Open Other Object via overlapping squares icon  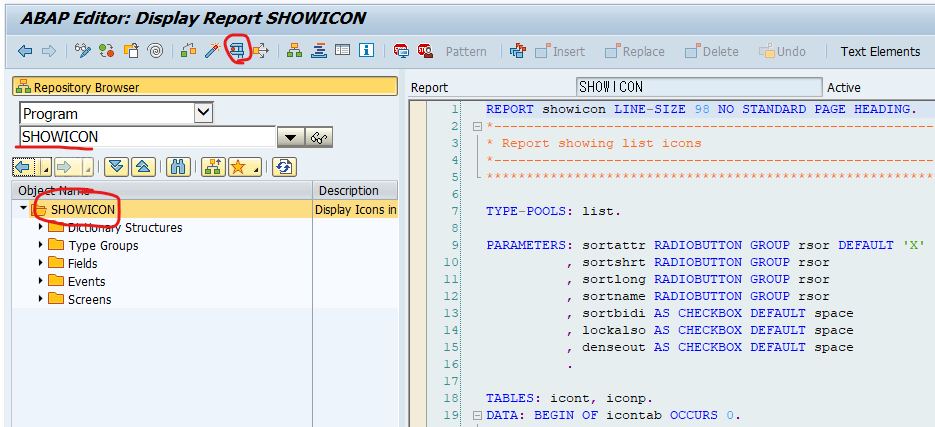pyautogui.click(x=131, y=51)
